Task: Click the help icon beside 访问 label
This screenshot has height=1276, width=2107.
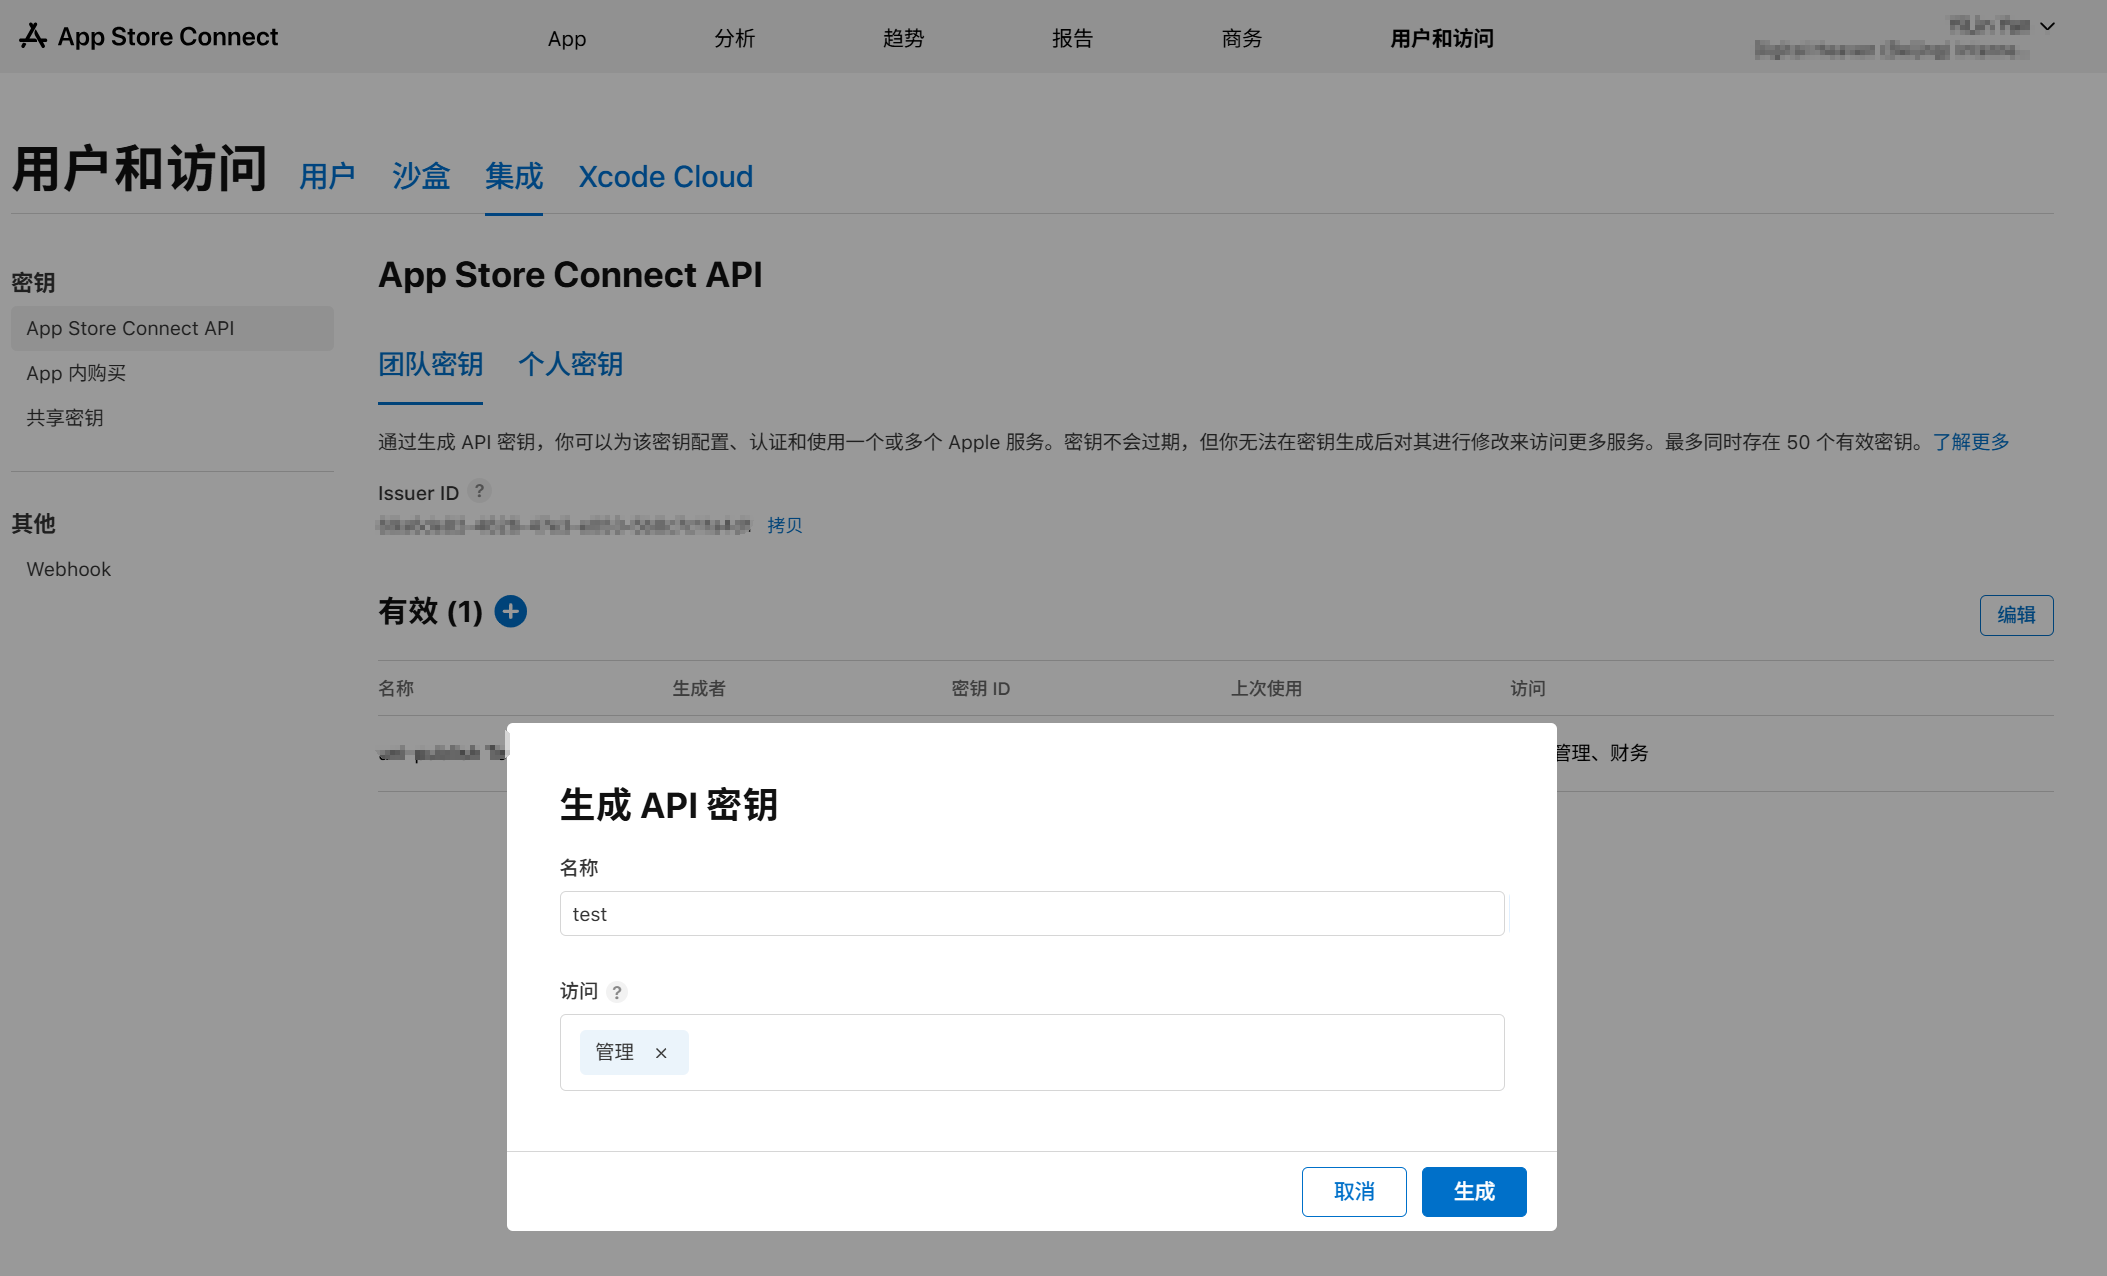Action: point(617,992)
